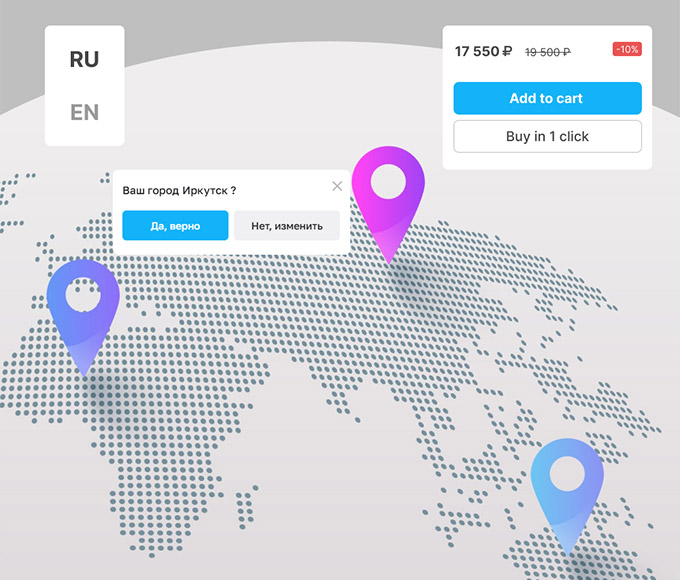Switch language to EN
The width and height of the screenshot is (680, 580).
85,112
